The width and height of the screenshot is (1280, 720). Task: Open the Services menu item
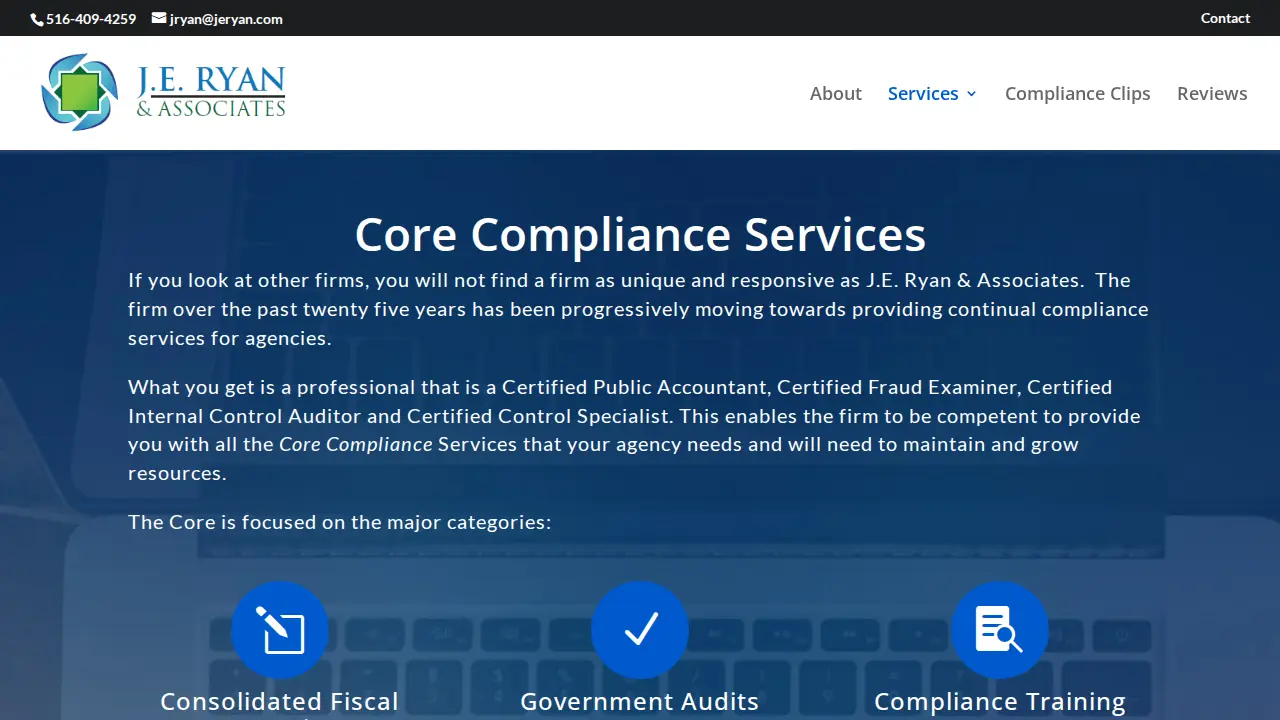pyautogui.click(x=923, y=93)
